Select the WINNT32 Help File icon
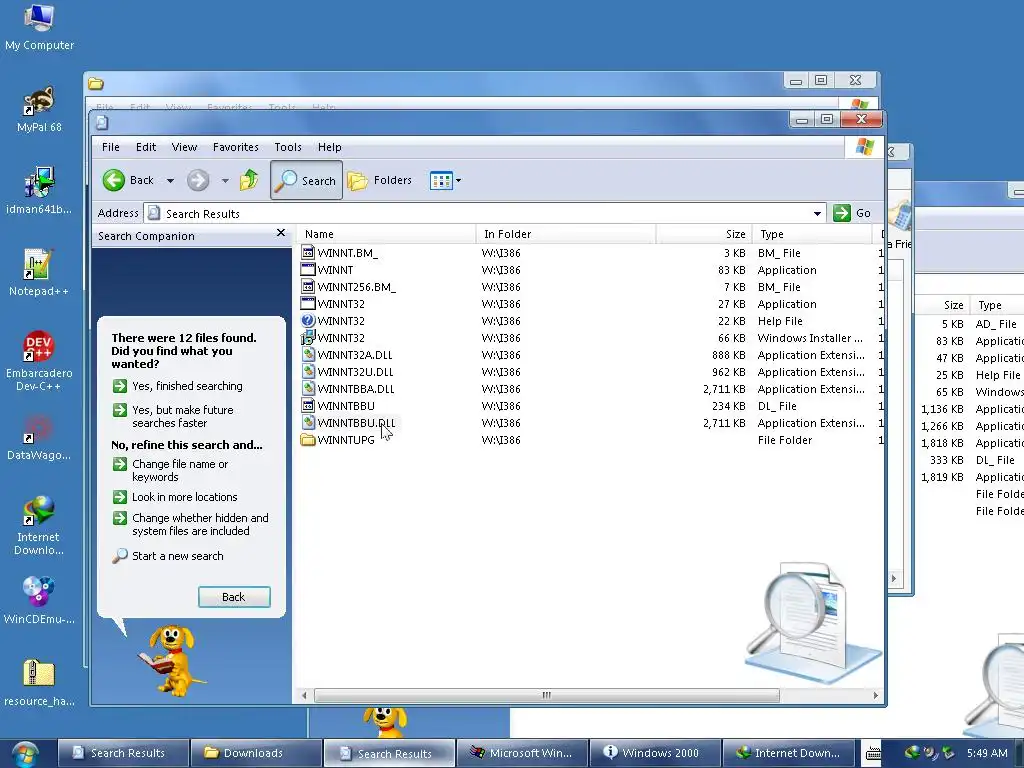Image resolution: width=1024 pixels, height=768 pixels. (308, 321)
